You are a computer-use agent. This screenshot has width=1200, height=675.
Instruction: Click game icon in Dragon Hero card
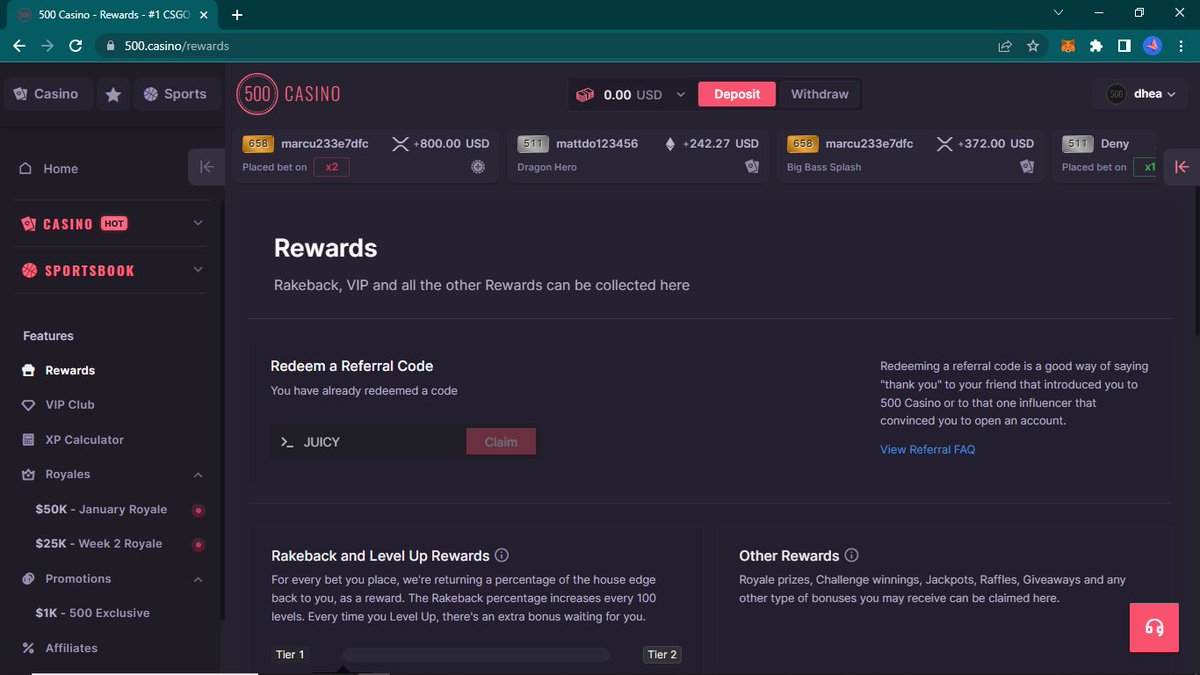click(x=752, y=167)
